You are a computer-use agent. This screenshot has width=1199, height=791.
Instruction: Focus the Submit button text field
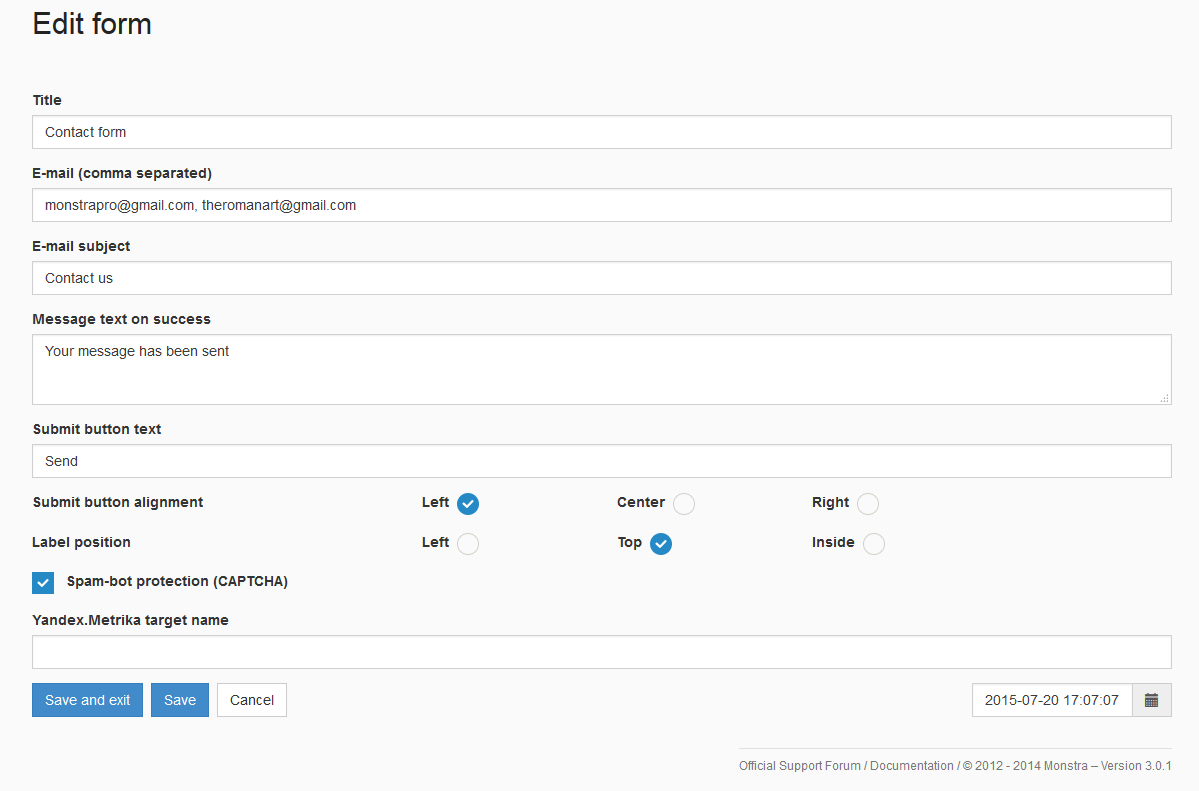pos(601,461)
